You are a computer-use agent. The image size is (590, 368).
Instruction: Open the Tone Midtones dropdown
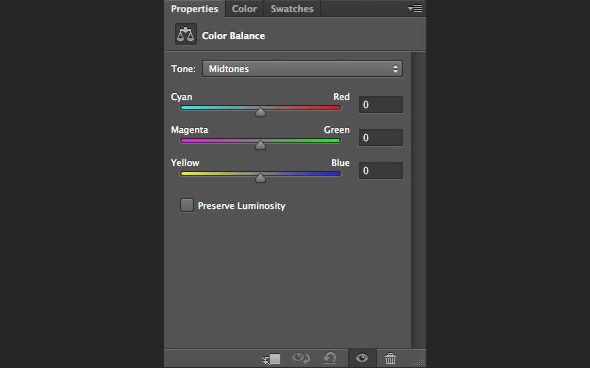tap(302, 69)
